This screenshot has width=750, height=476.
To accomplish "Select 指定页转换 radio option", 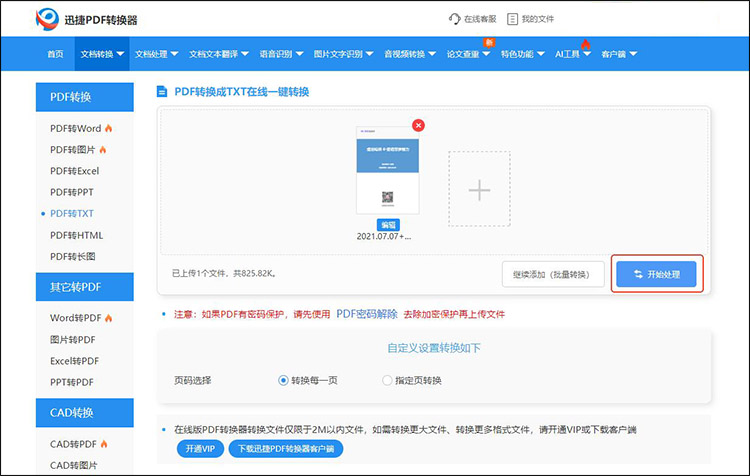I will pyautogui.click(x=387, y=380).
